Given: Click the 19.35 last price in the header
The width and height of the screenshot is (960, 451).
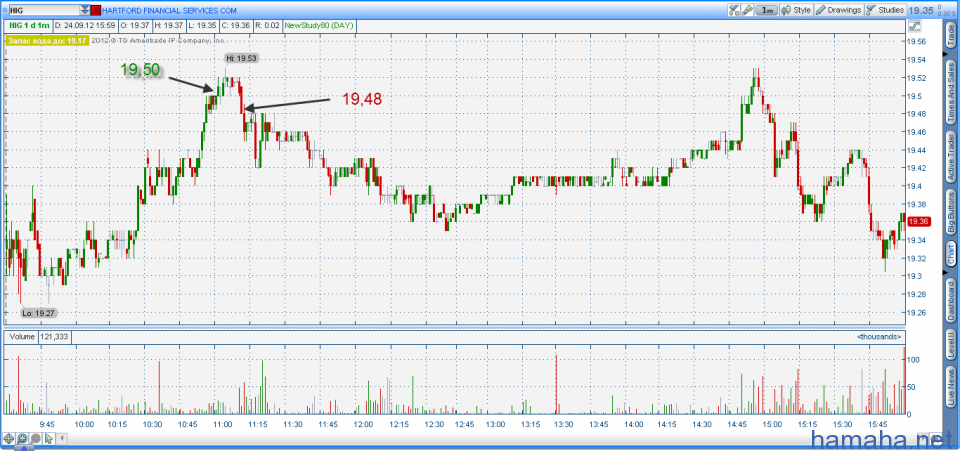Looking at the screenshot, I should [x=921, y=10].
